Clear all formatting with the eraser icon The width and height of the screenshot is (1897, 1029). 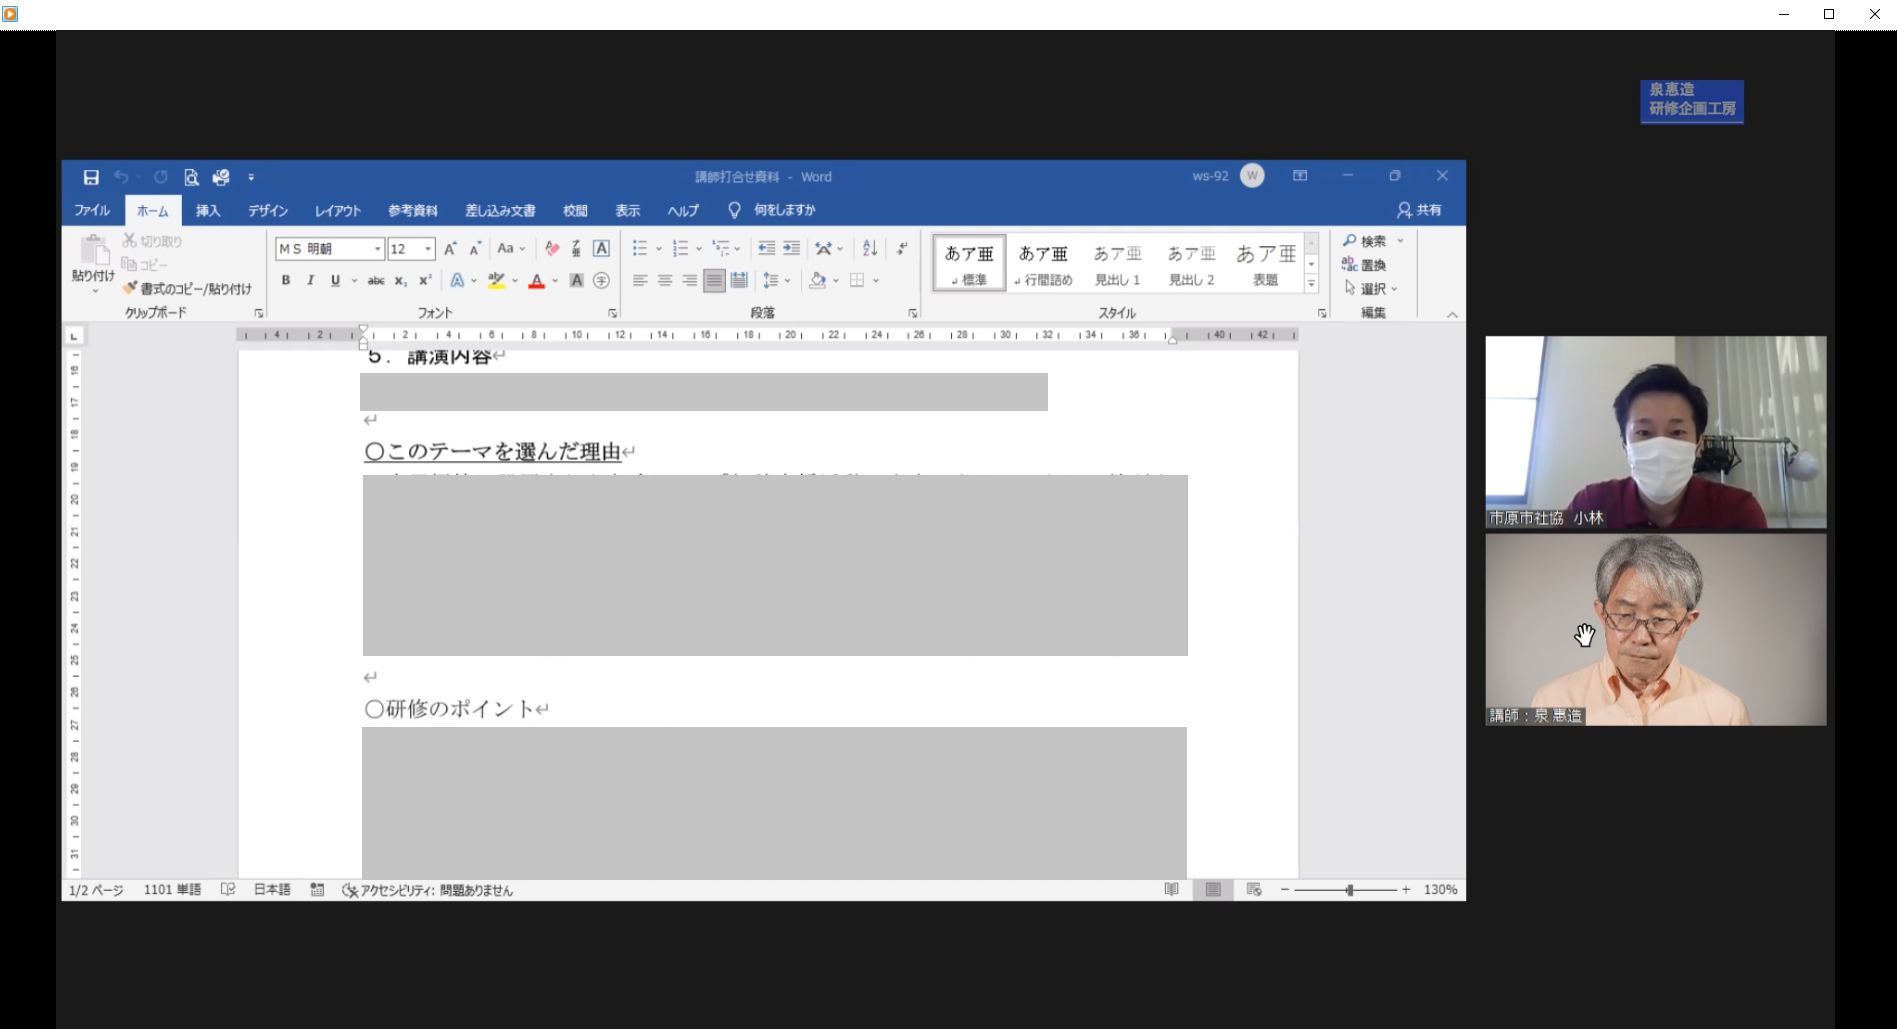coord(552,248)
